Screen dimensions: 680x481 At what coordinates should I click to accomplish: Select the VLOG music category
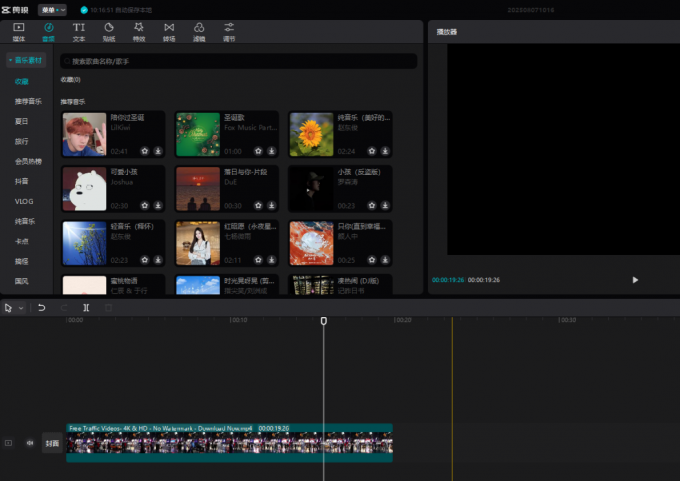pyautogui.click(x=24, y=201)
